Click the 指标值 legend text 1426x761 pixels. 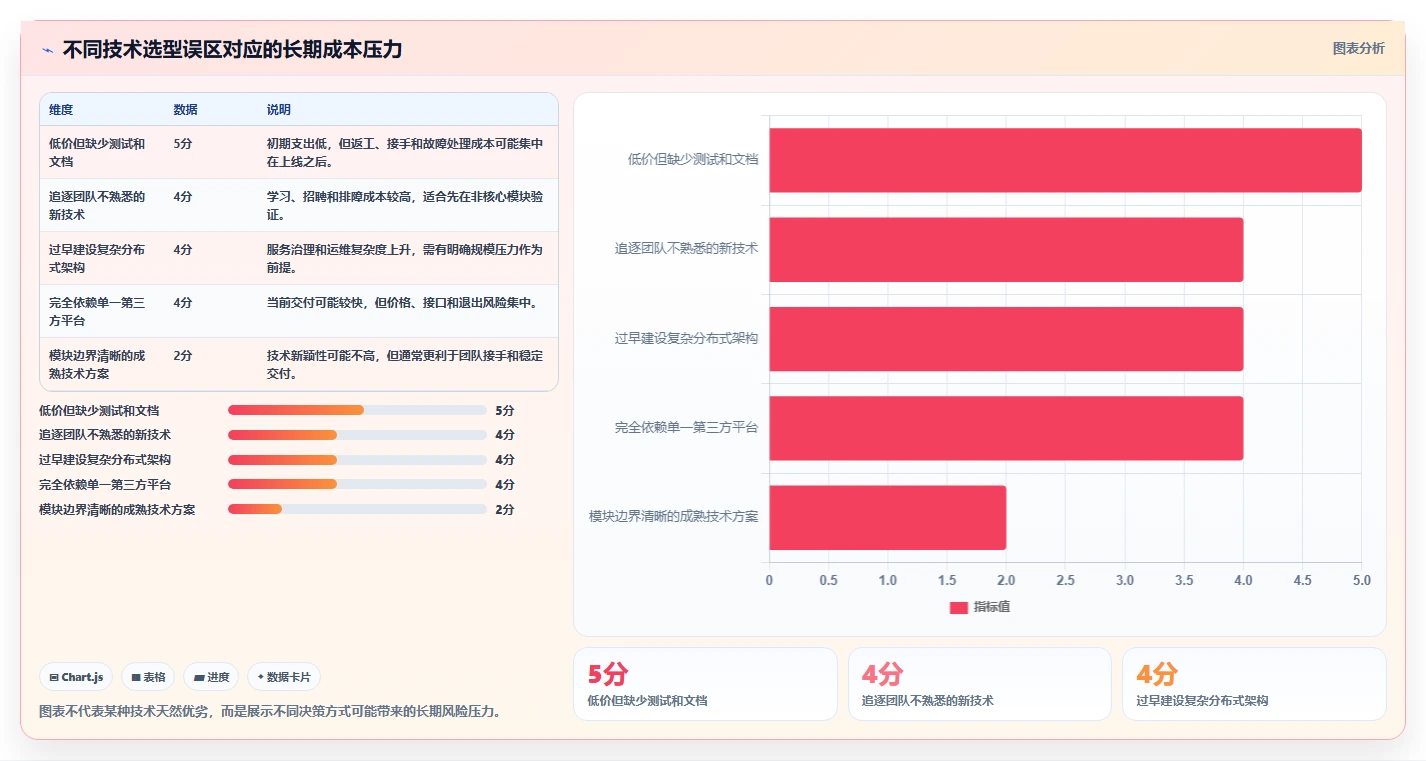pyautogui.click(x=992, y=607)
